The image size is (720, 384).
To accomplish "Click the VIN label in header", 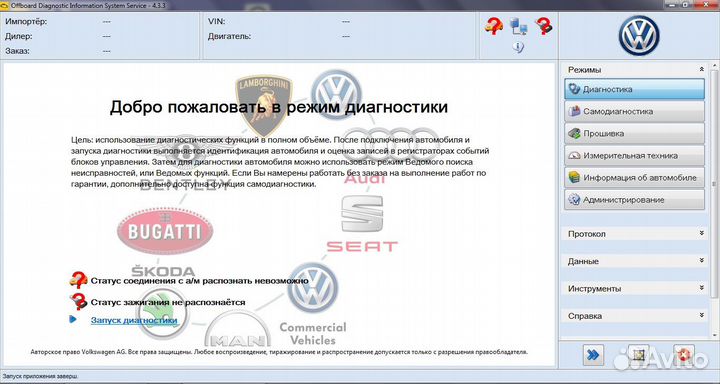I will tap(216, 22).
